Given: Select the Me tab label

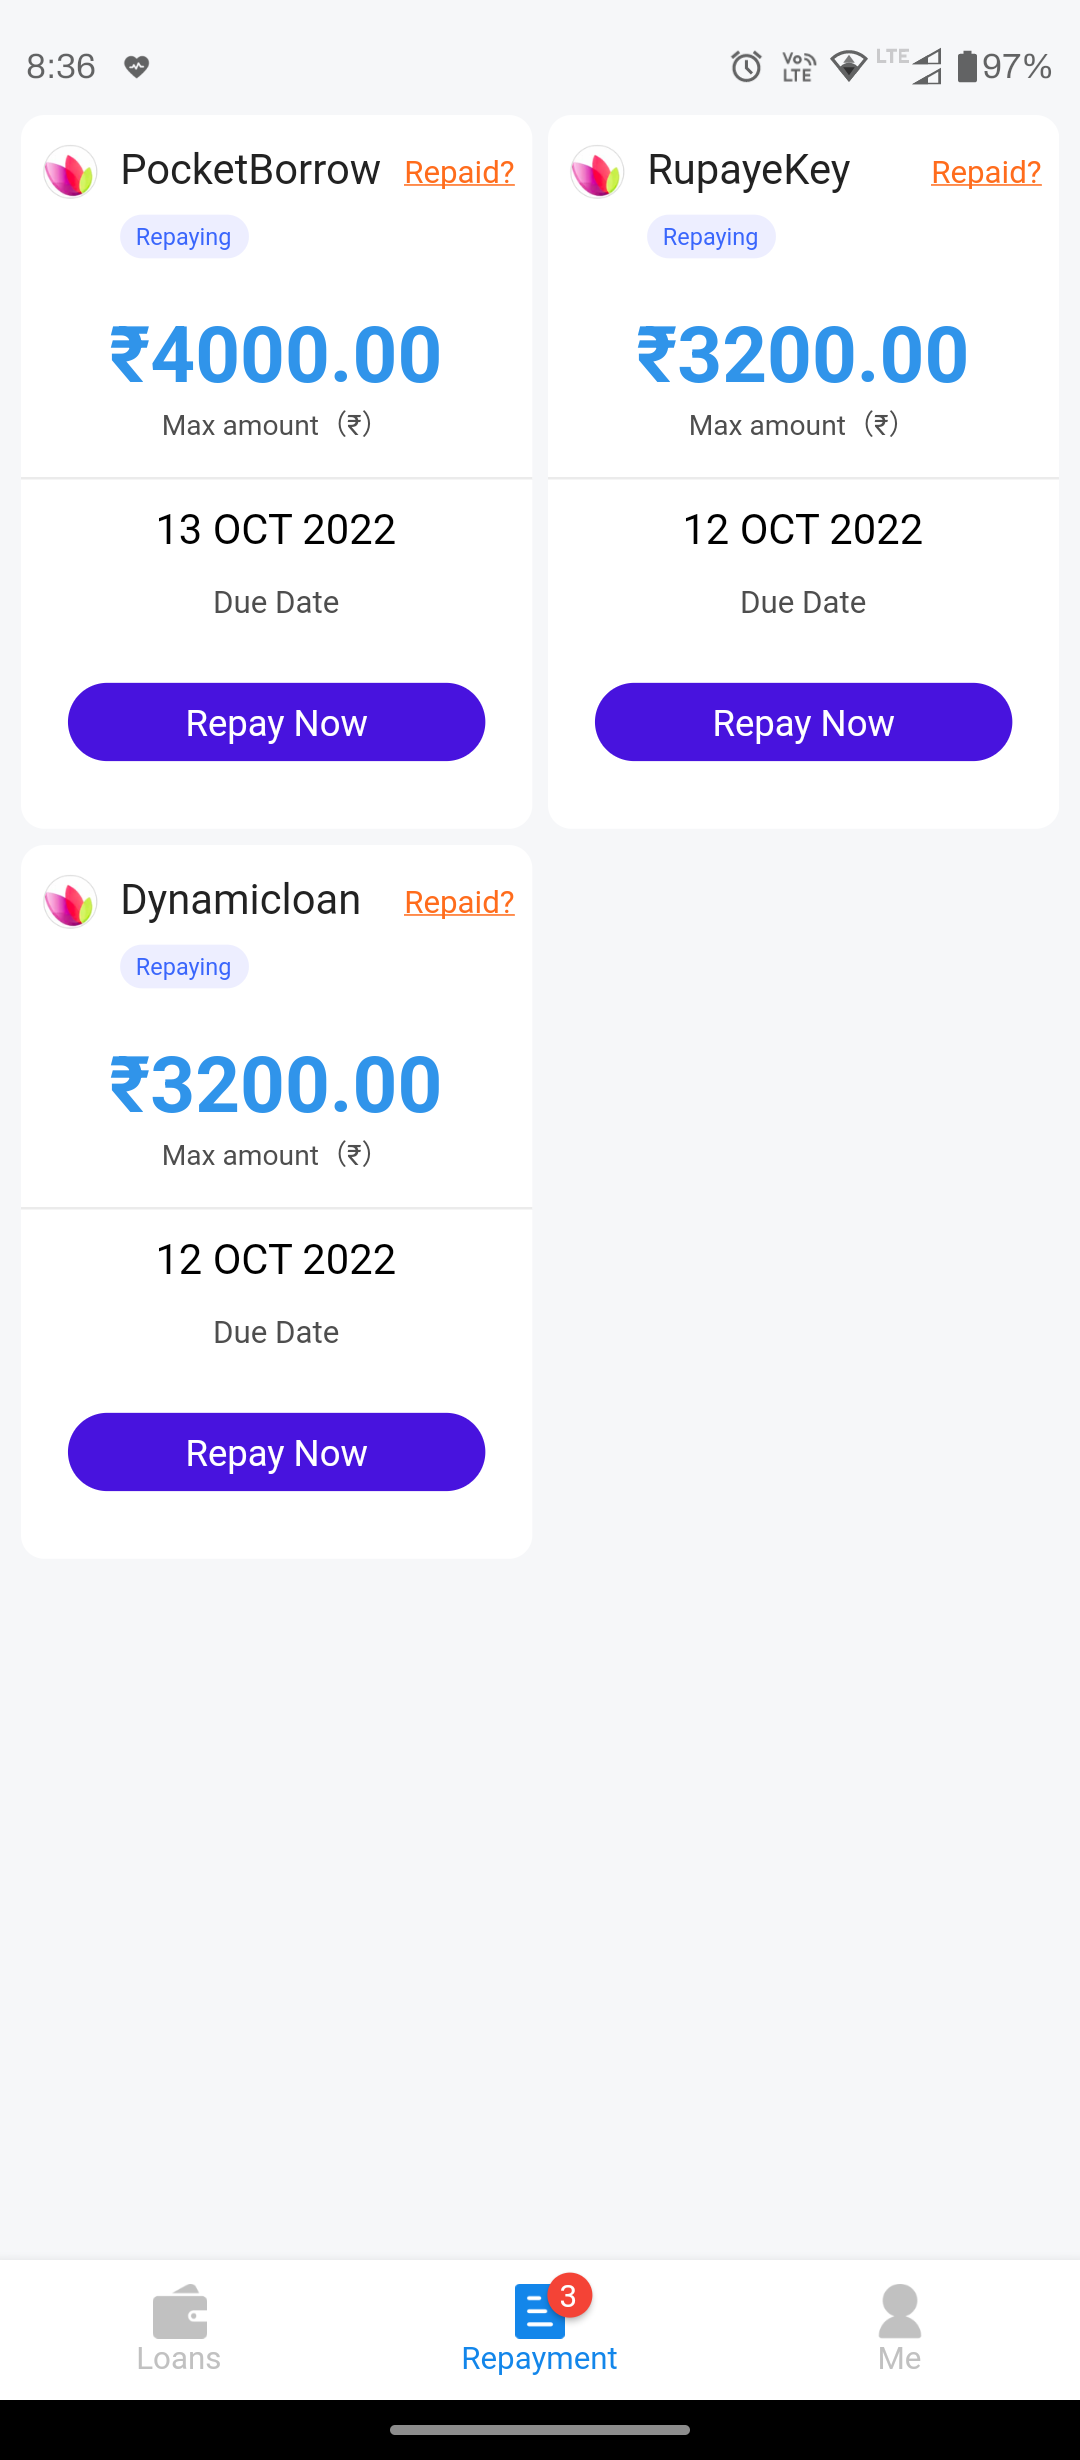Looking at the screenshot, I should tap(899, 2358).
